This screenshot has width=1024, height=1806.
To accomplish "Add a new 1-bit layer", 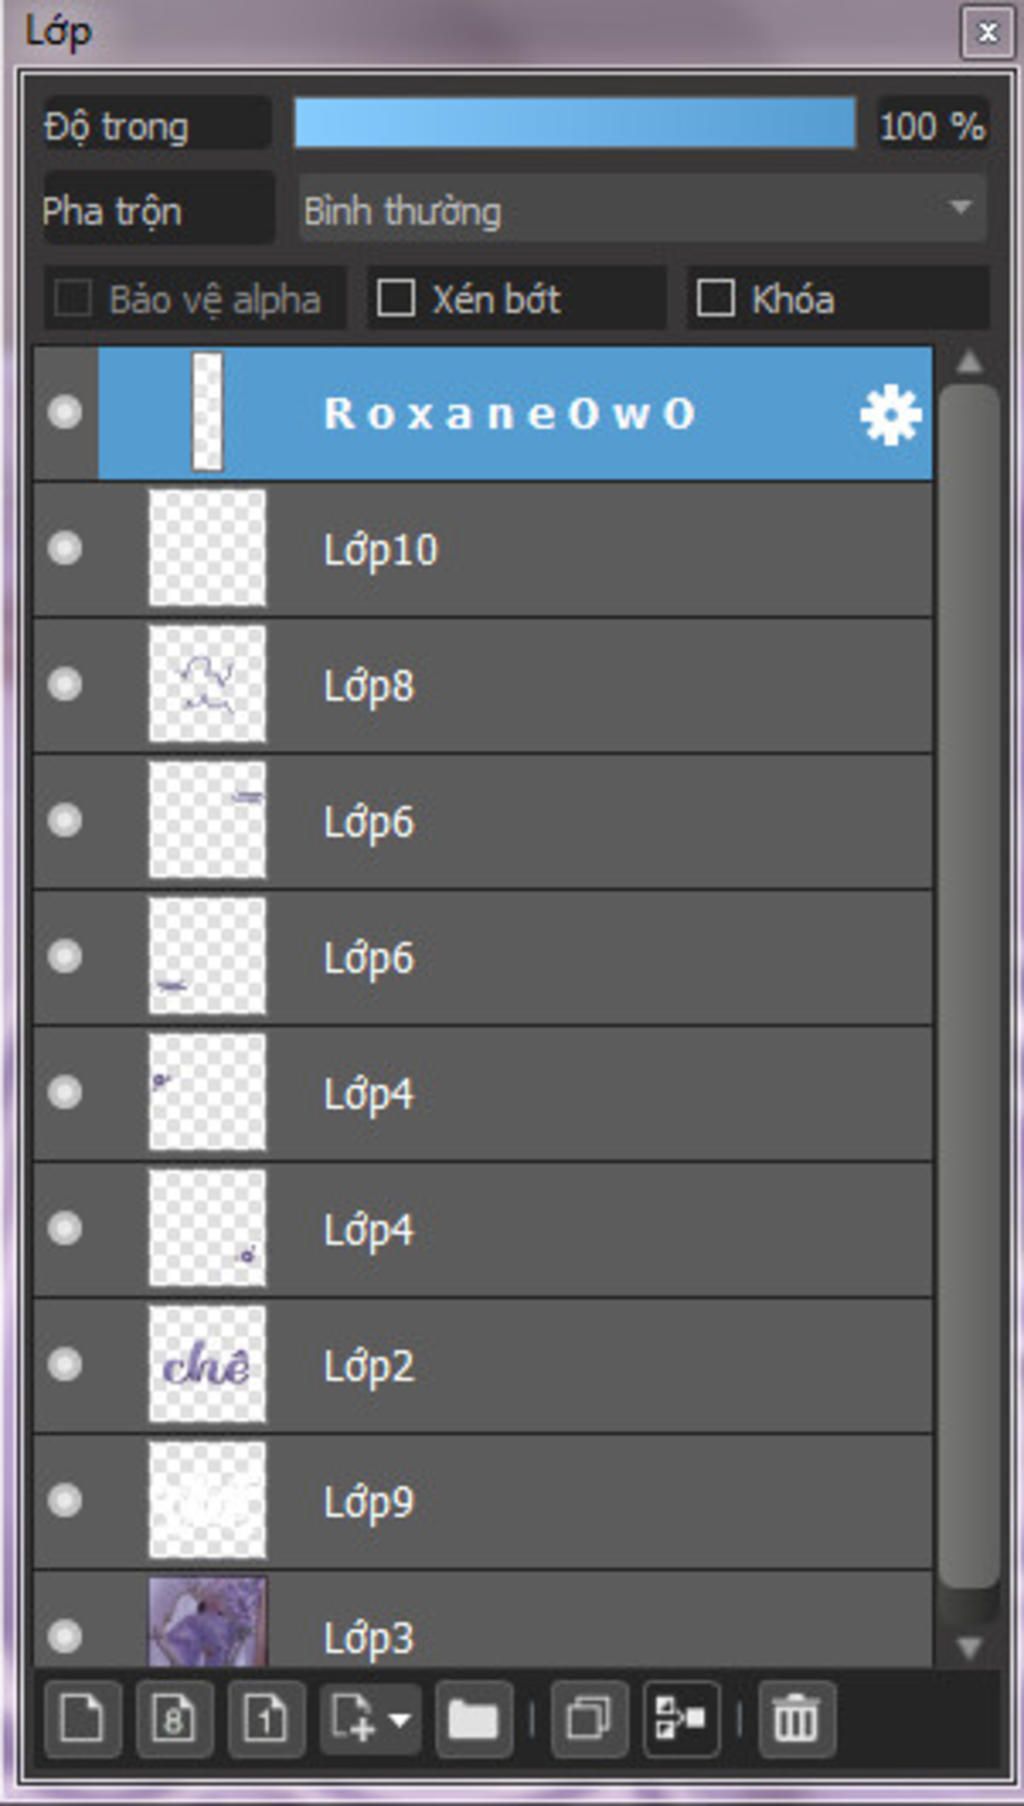I will (x=266, y=1719).
